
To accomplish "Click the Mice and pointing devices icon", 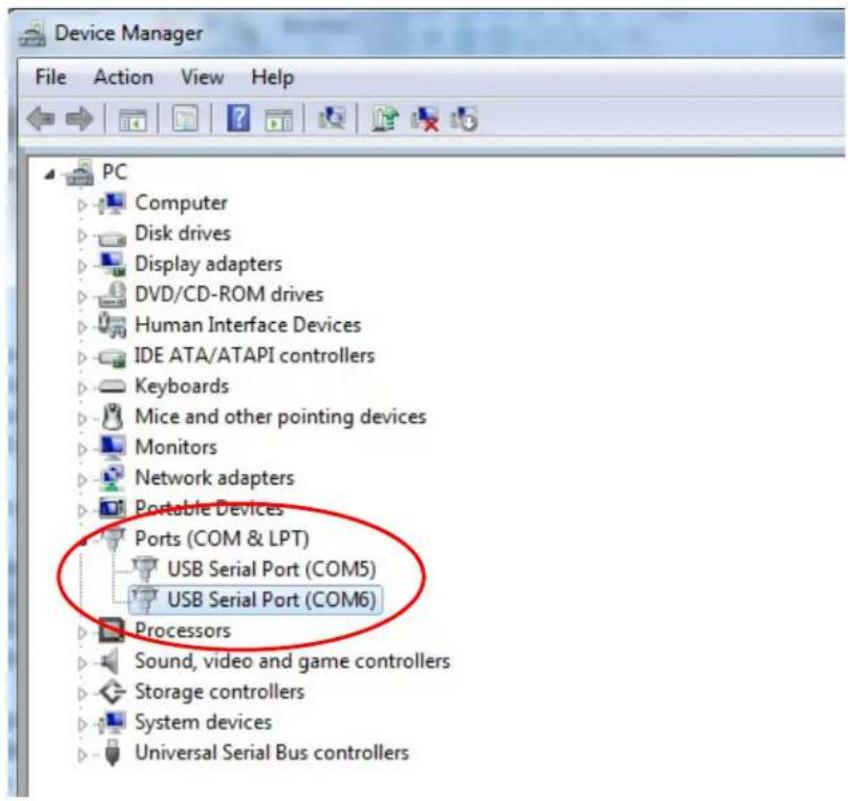I will pos(112,416).
